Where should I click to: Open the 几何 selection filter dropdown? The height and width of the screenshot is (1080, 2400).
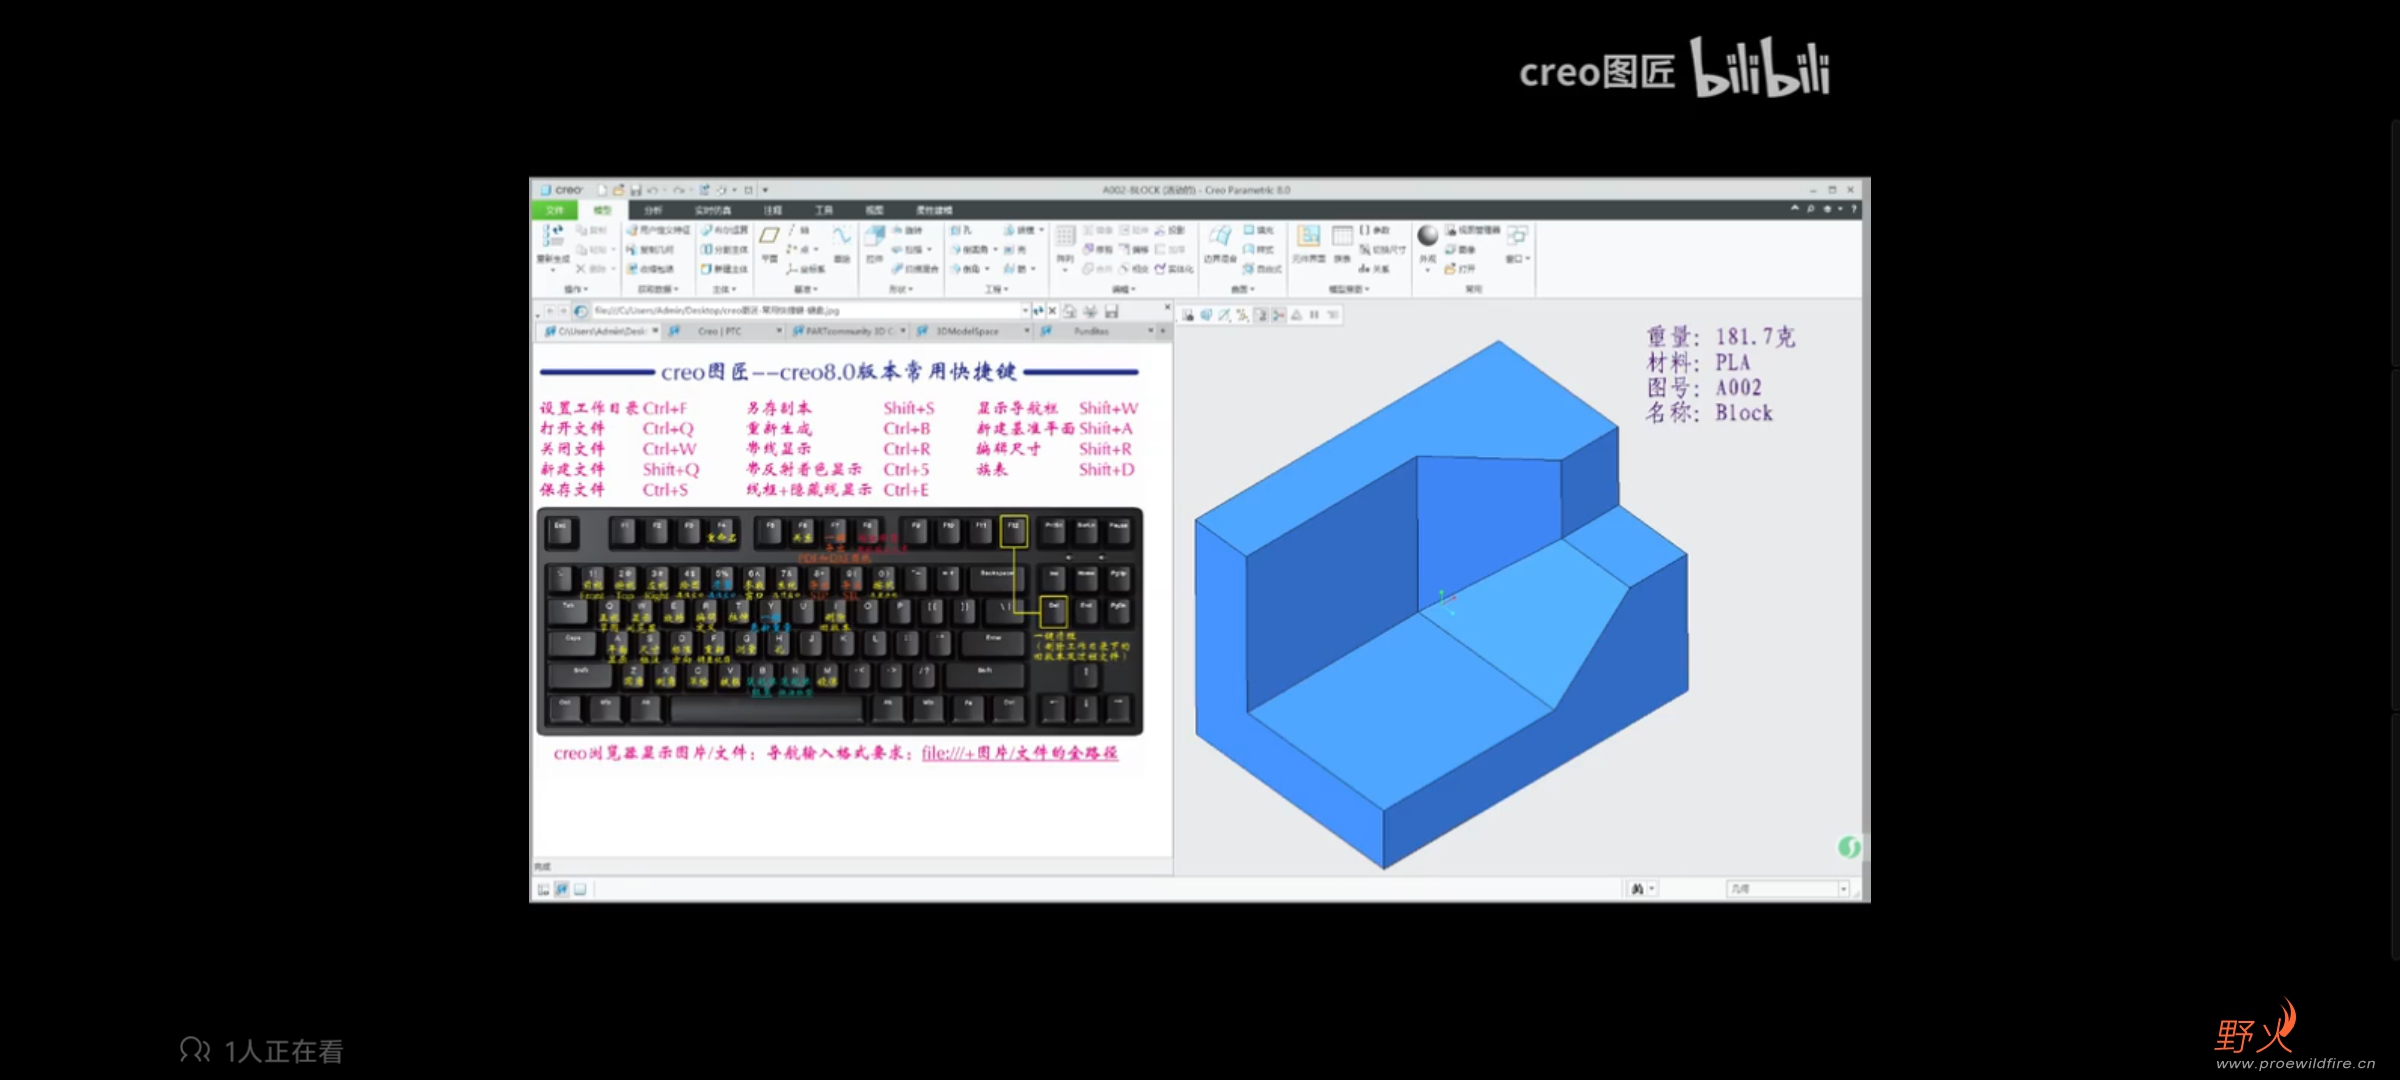click(x=1788, y=888)
